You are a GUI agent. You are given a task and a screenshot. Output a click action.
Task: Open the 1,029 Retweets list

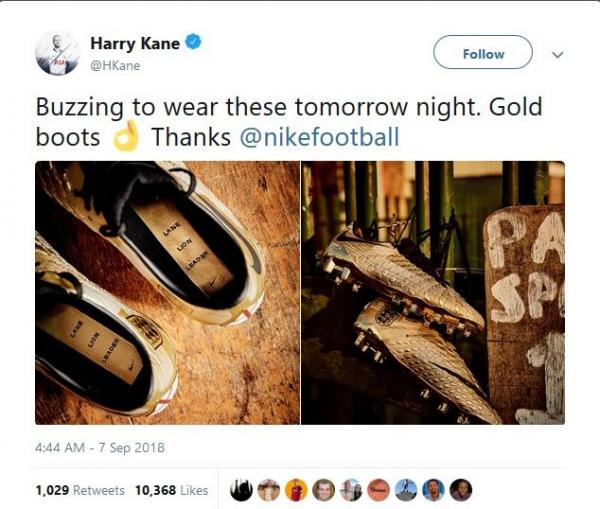click(x=80, y=490)
